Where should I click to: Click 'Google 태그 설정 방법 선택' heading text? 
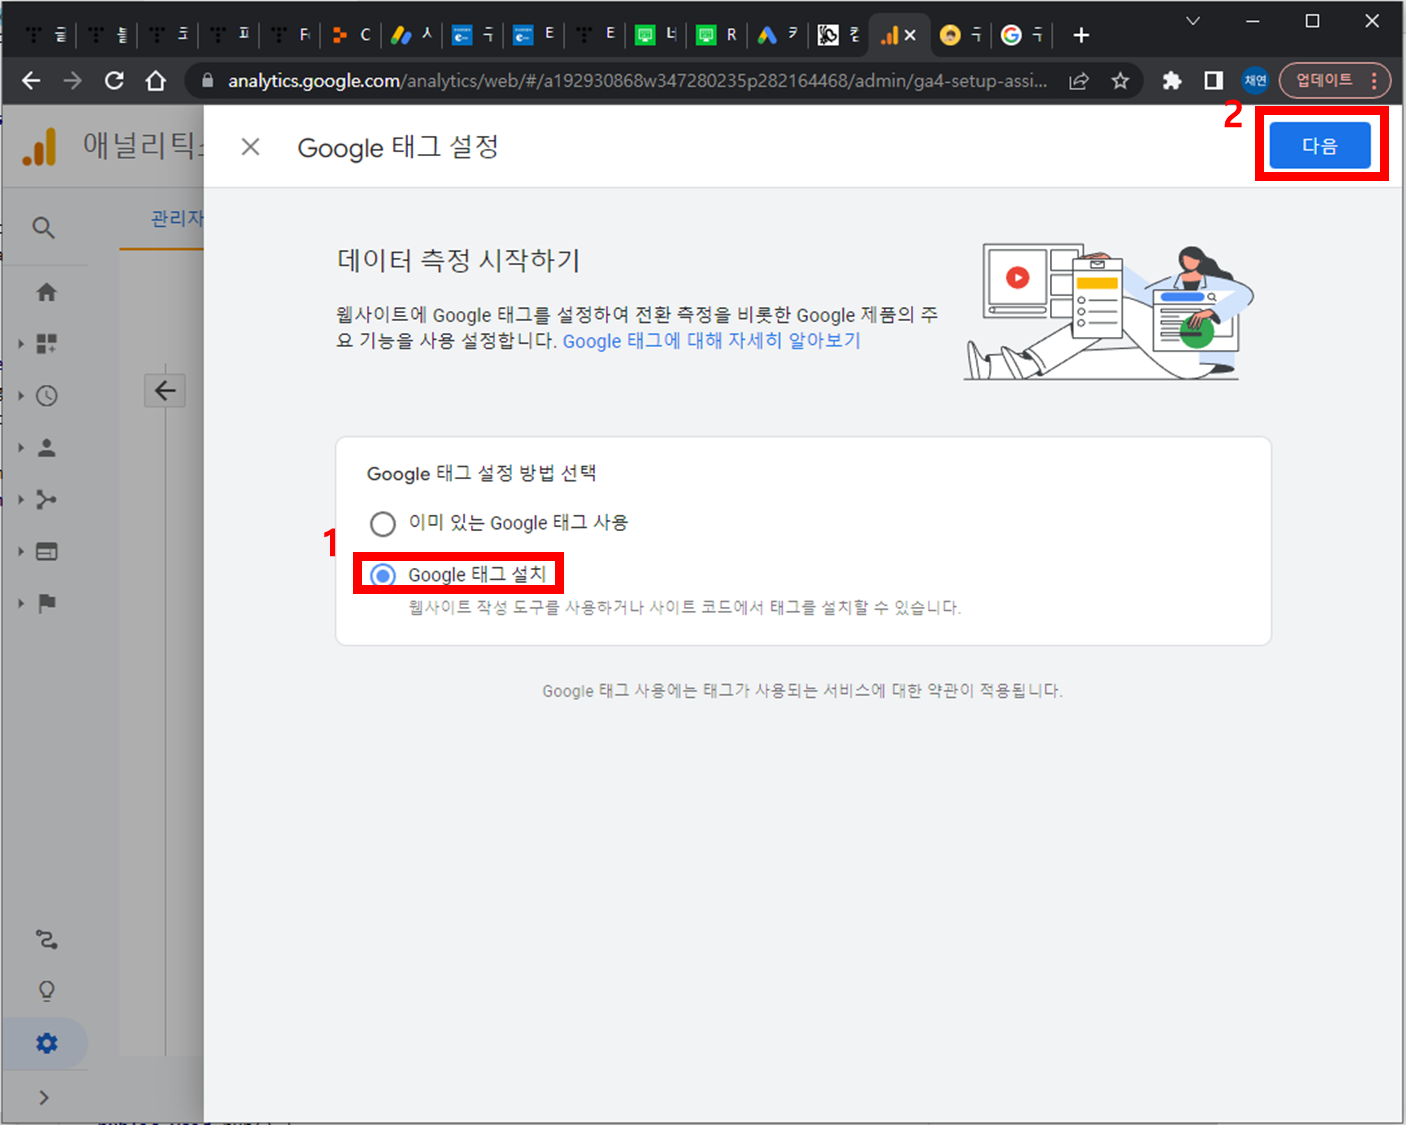pos(481,473)
